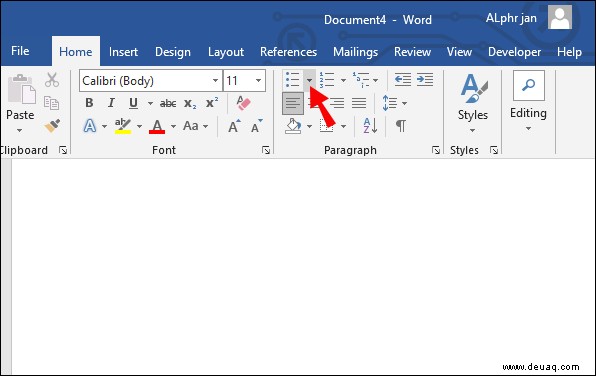Viewport: 596px width, 376px height.
Task: Click the user profile avatar
Action: tap(560, 17)
